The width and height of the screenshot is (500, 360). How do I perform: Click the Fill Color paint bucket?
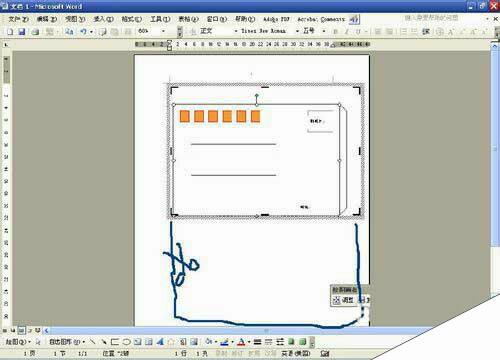point(209,342)
